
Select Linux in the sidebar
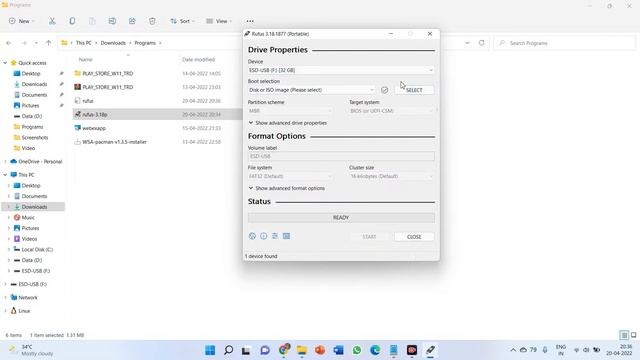click(x=24, y=311)
